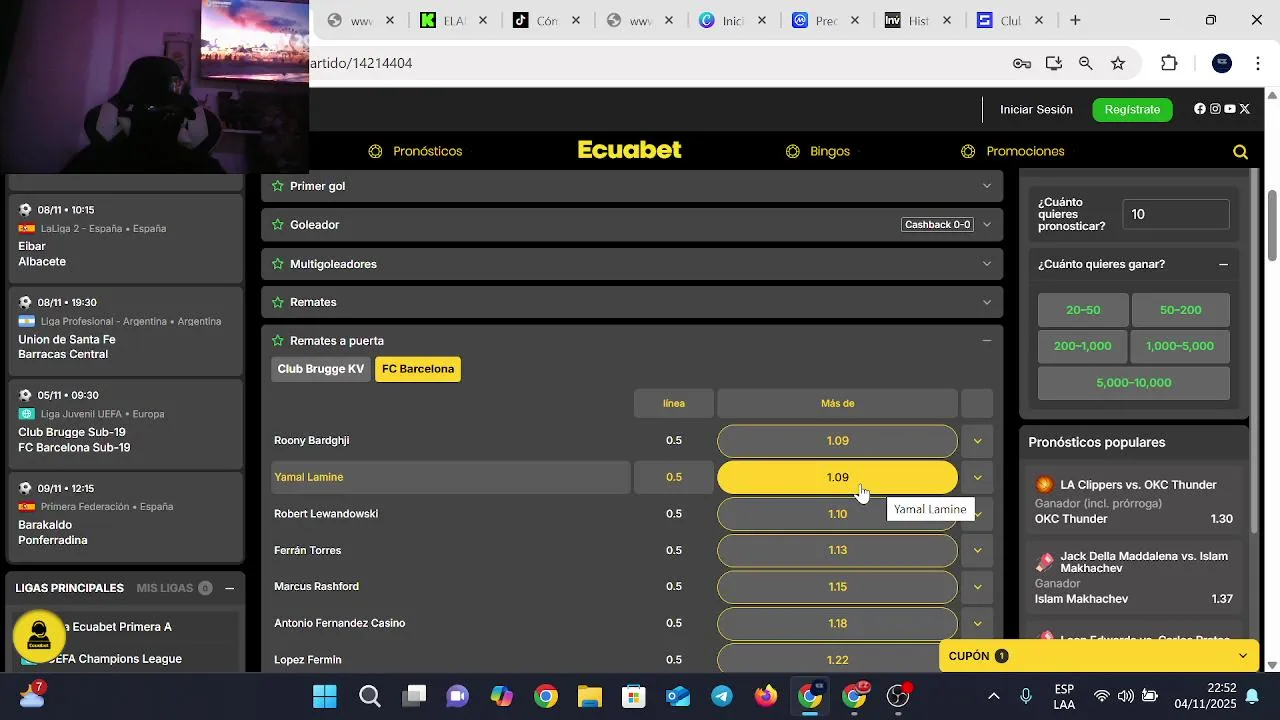This screenshot has width=1280, height=720.
Task: Favorite the Primer gol market star
Action: point(277,186)
